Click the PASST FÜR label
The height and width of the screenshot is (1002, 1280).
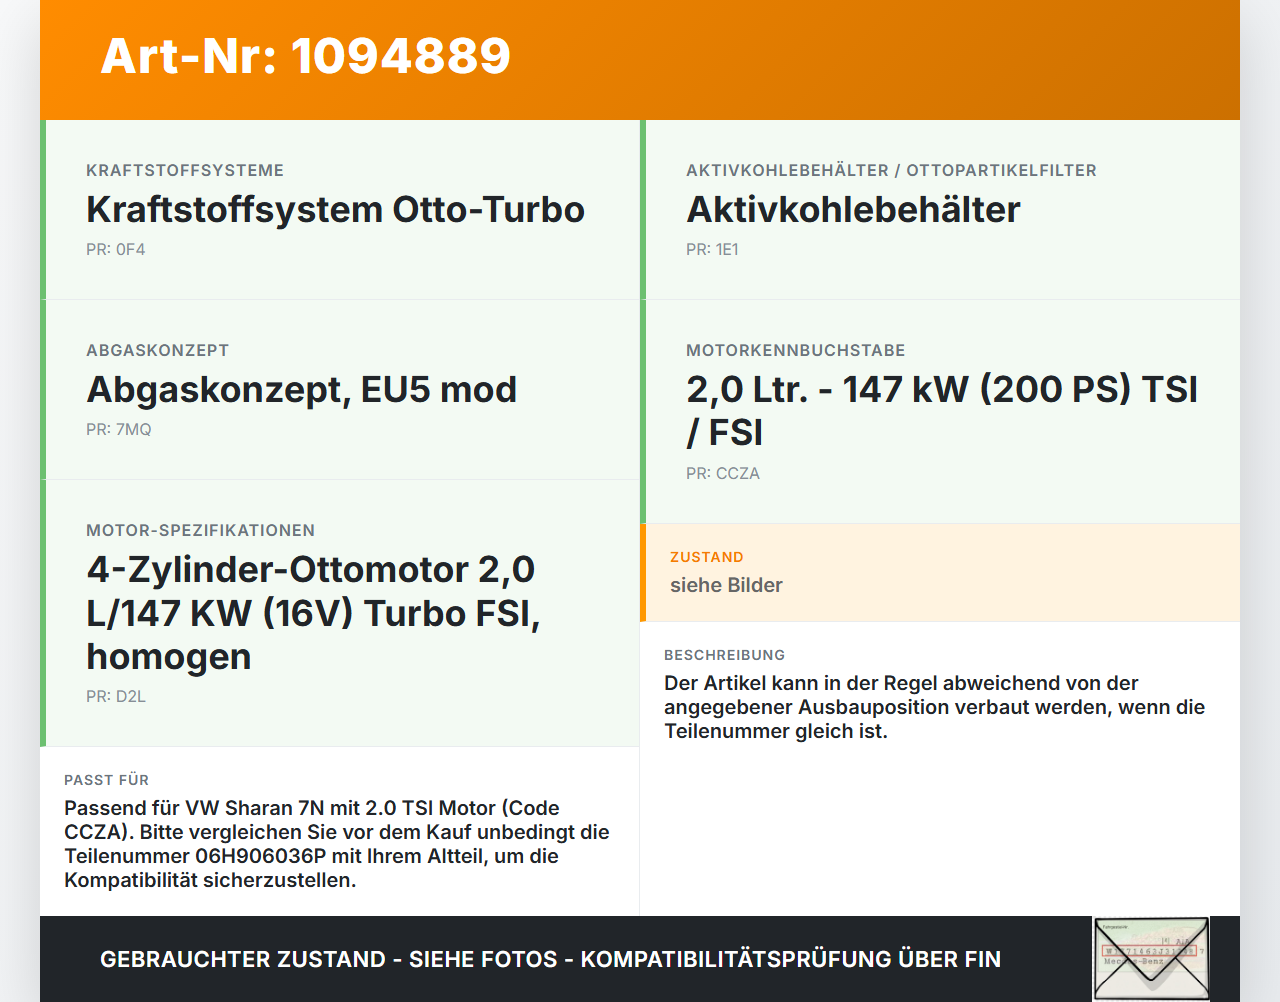pos(106,780)
